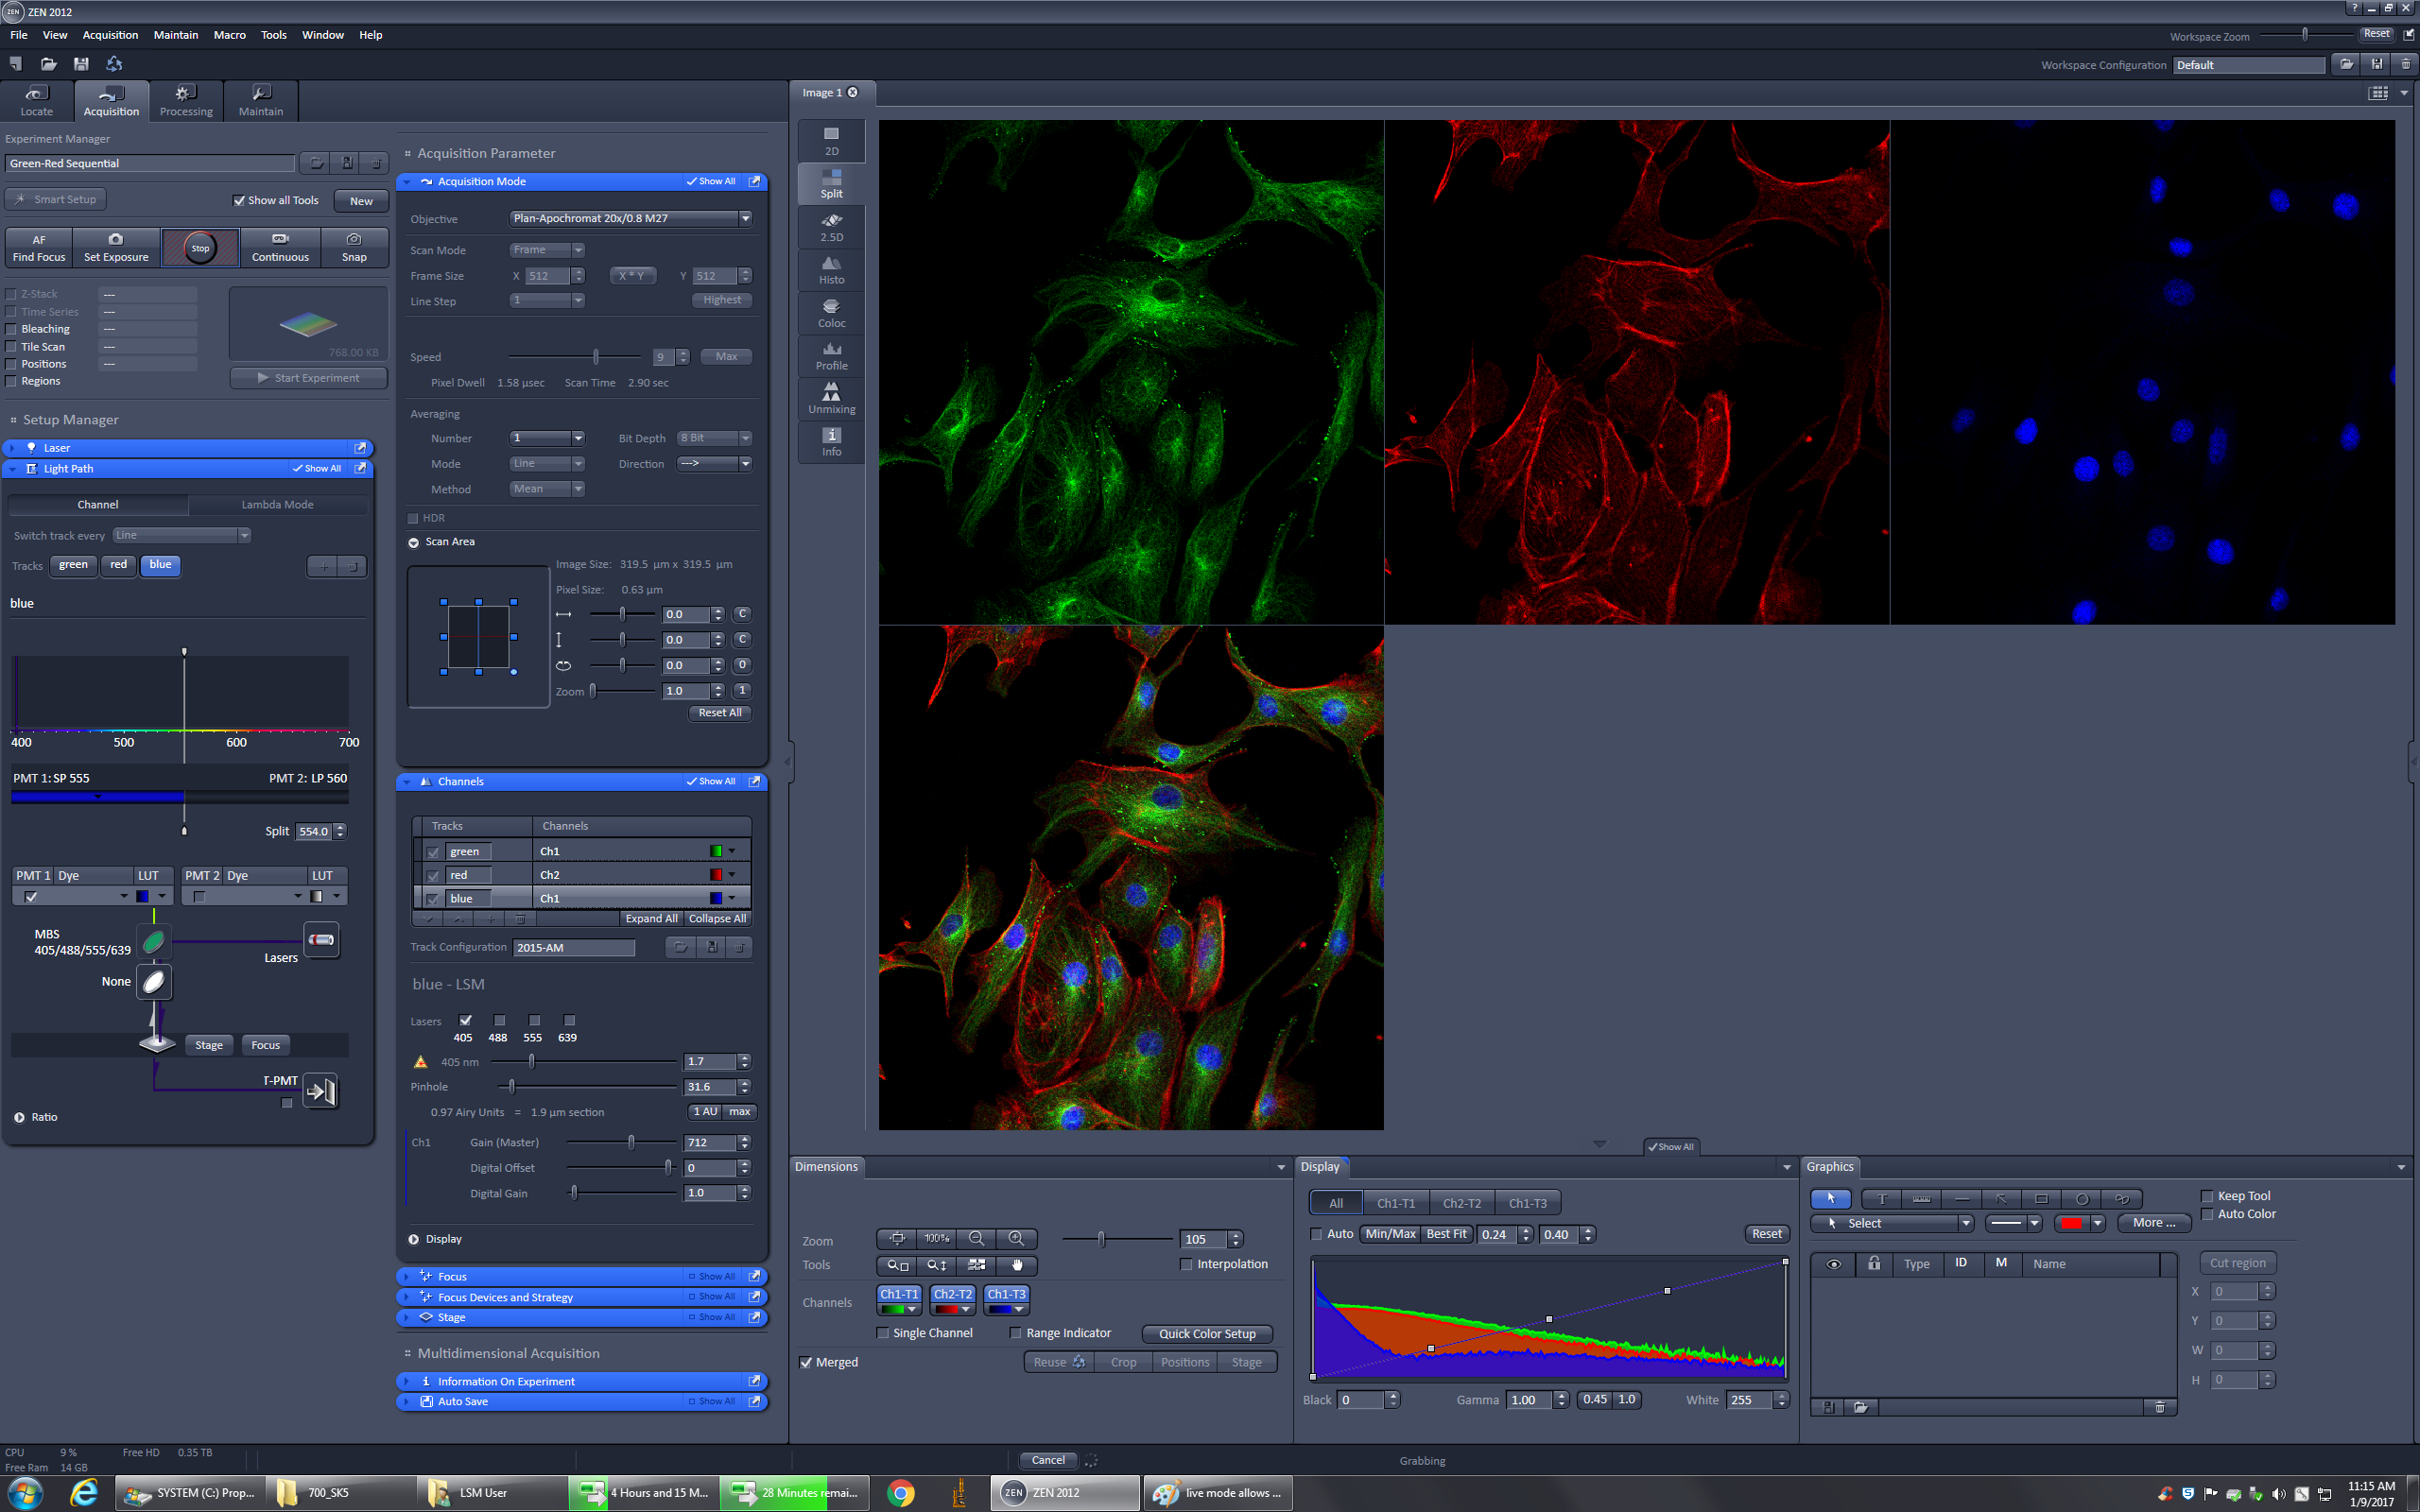Click the Track Configuration name field
Image resolution: width=2420 pixels, height=1512 pixels.
574,947
